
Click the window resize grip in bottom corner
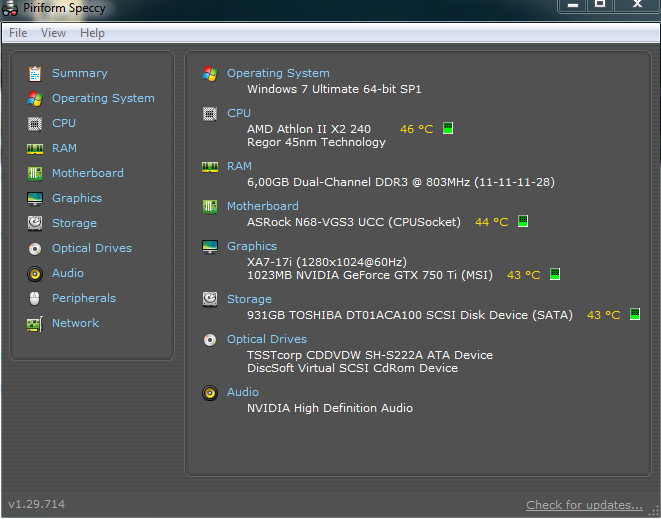[x=655, y=511]
